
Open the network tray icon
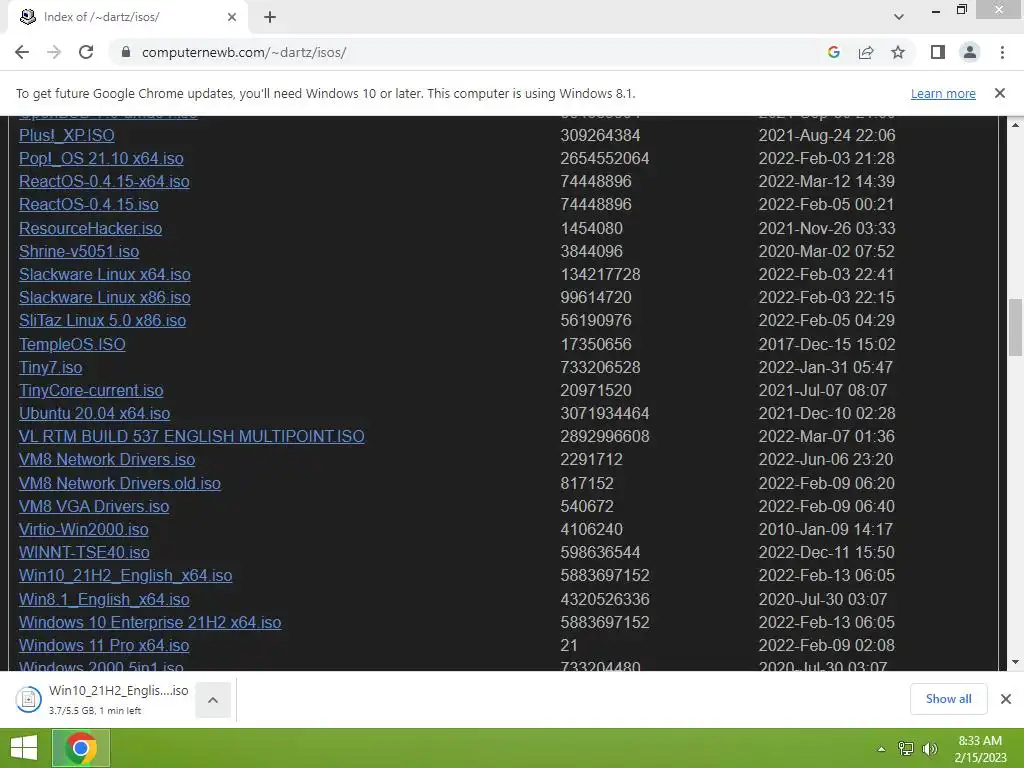coord(906,749)
